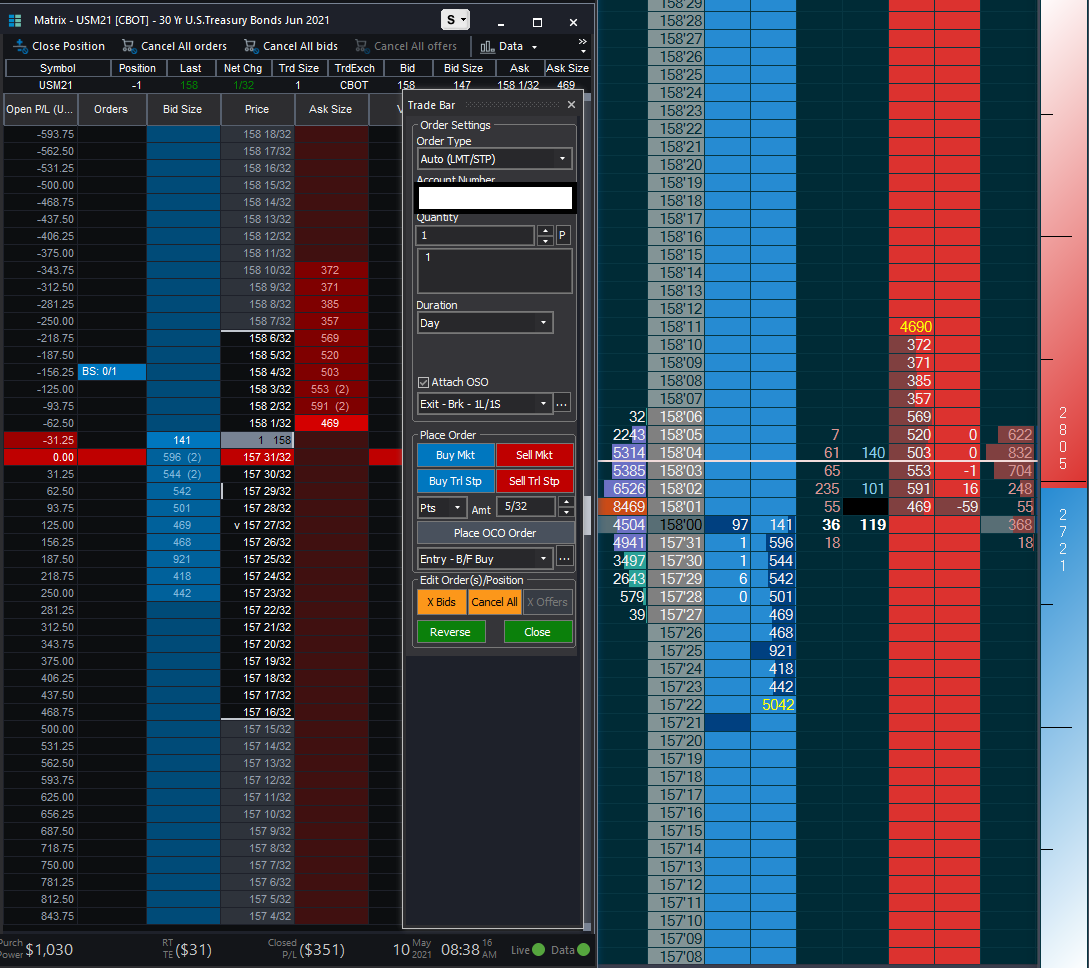Open the Entry - B/F Buy dropdown

click(x=484, y=558)
